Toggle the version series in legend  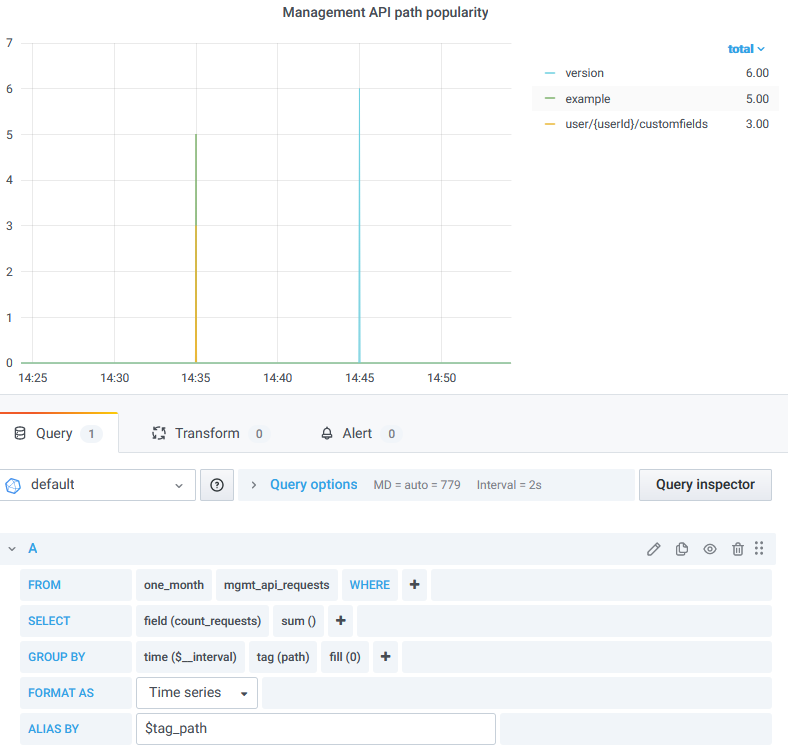click(584, 73)
